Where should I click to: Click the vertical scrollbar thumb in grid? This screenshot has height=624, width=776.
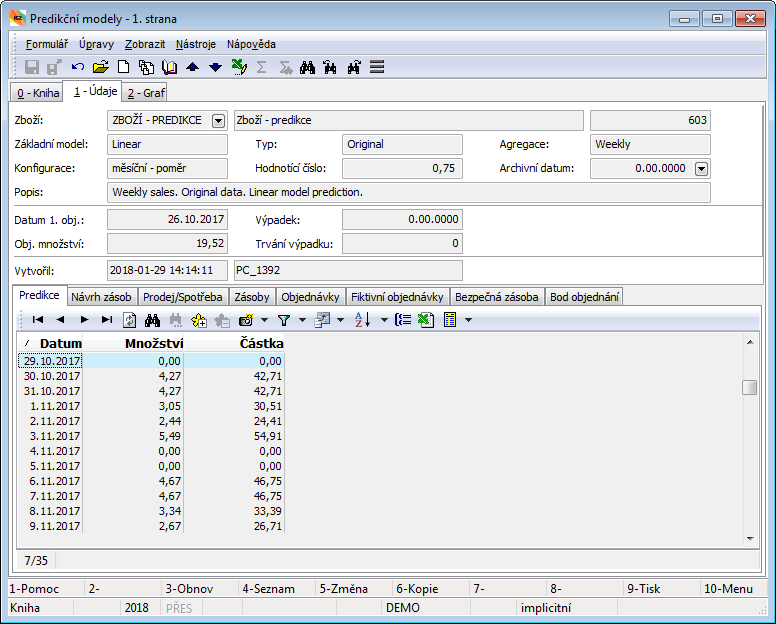click(x=749, y=388)
